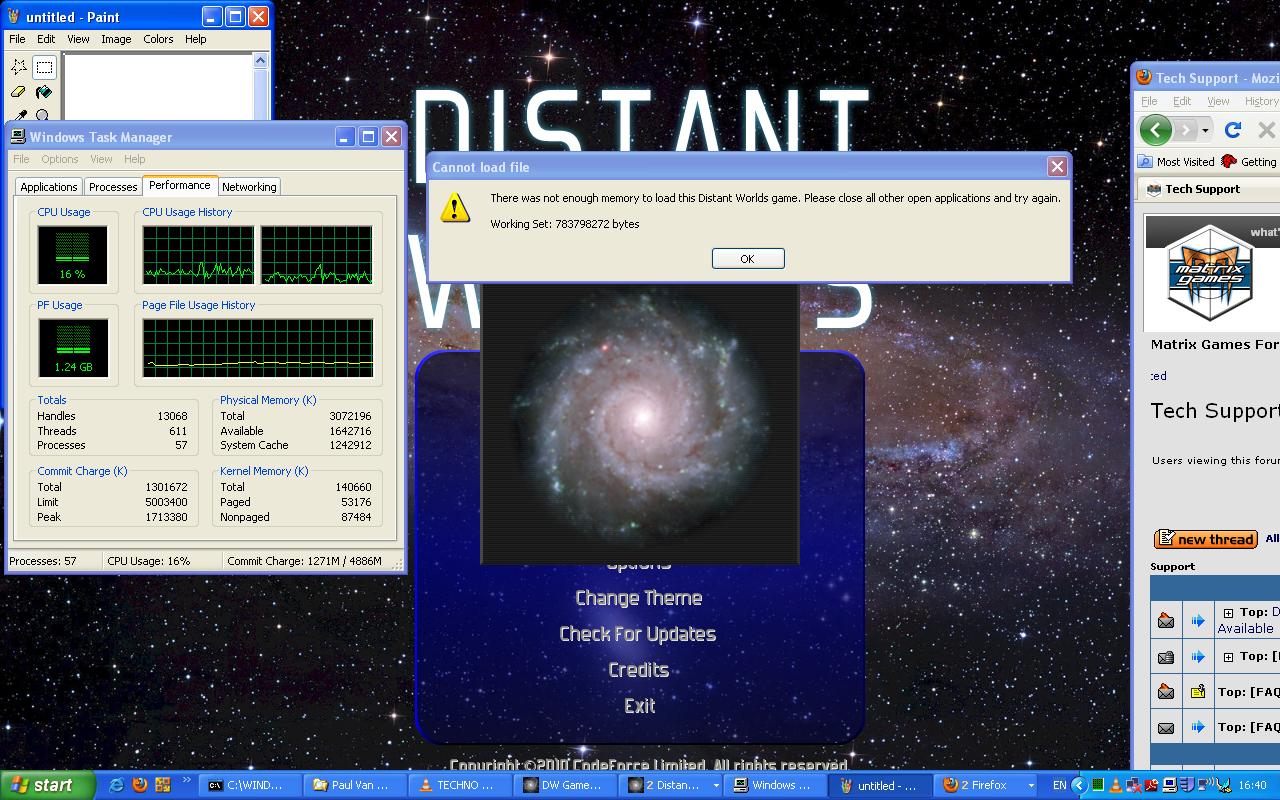Open Paint's View menu
Image resolution: width=1280 pixels, height=800 pixels.
point(78,39)
